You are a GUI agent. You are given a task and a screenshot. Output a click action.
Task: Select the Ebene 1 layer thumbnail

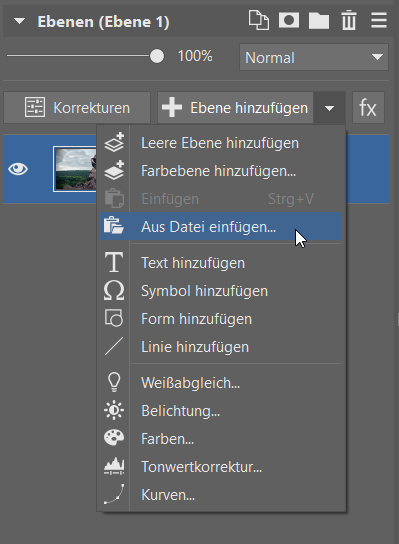point(75,169)
